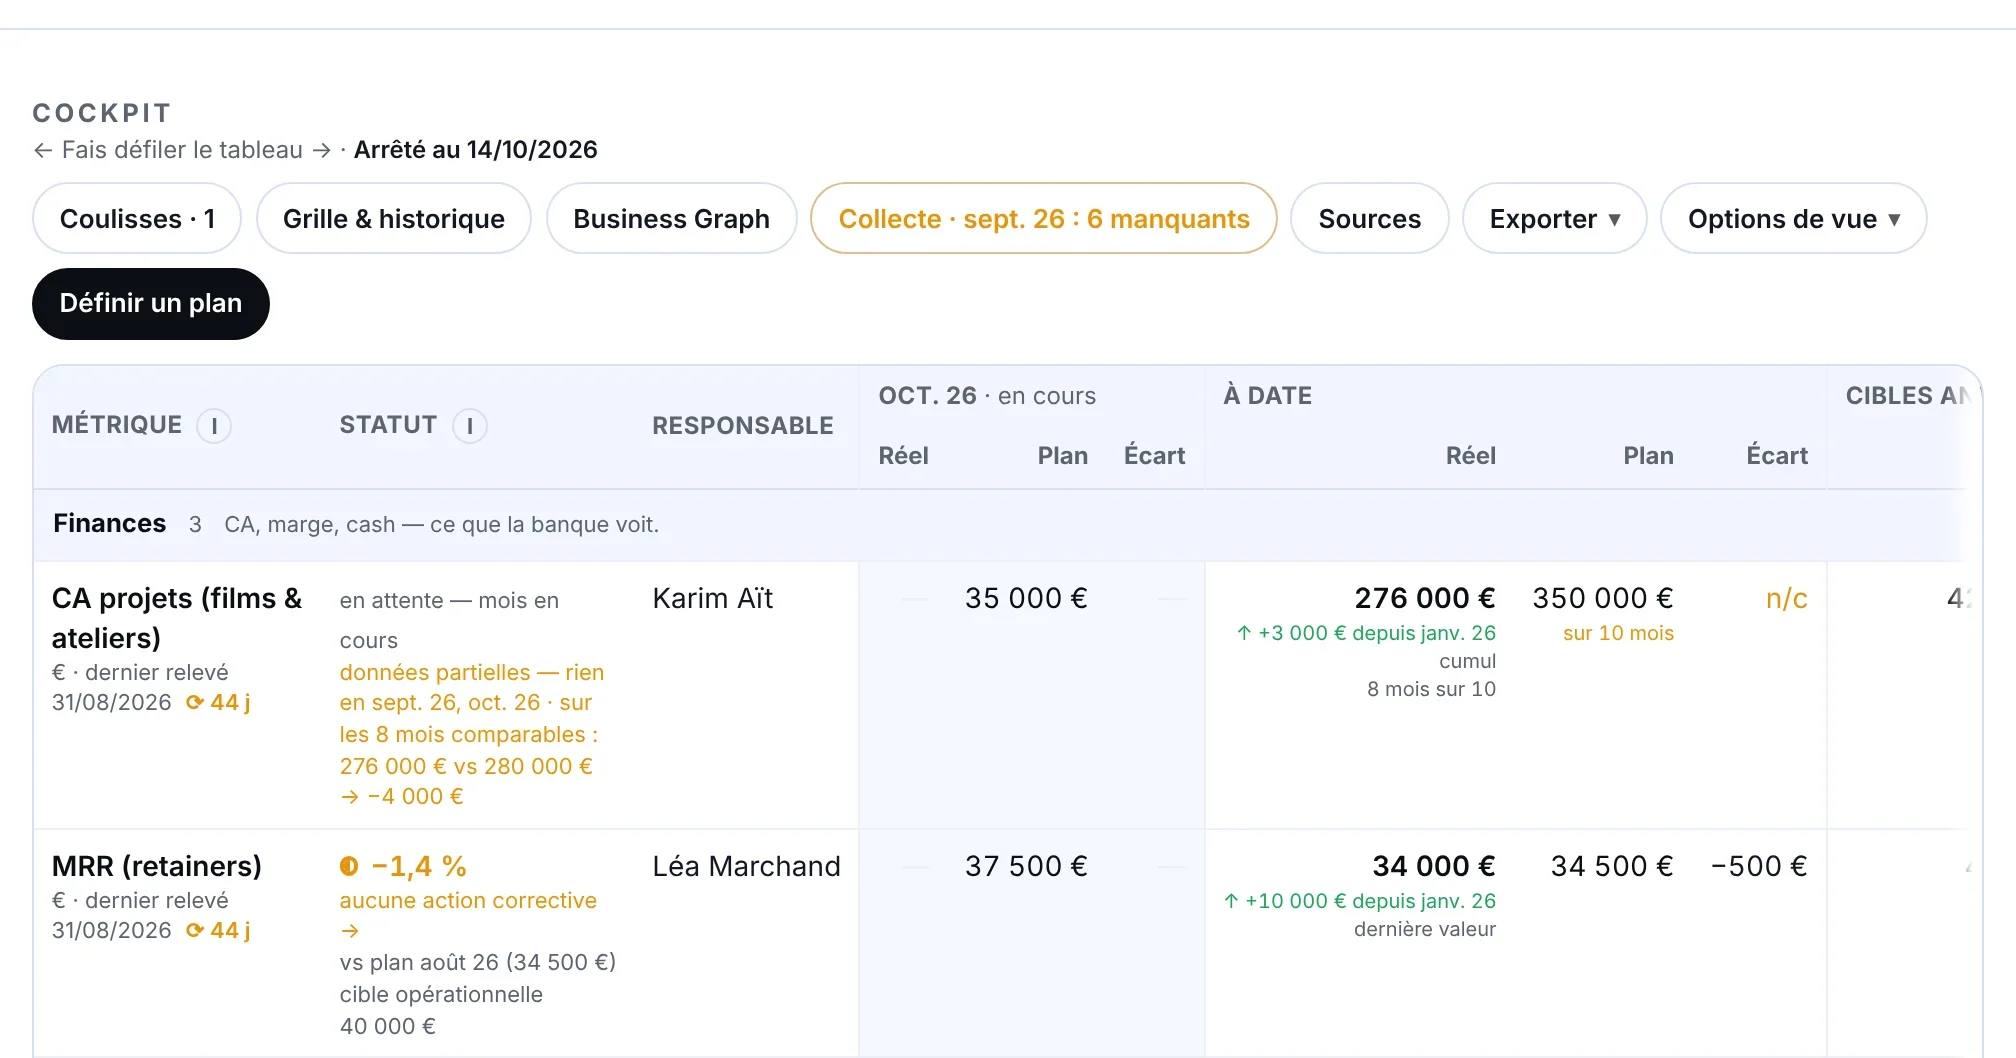Screen dimensions: 2016x1058
Task: Open the Sources panel
Action: (x=1369, y=219)
